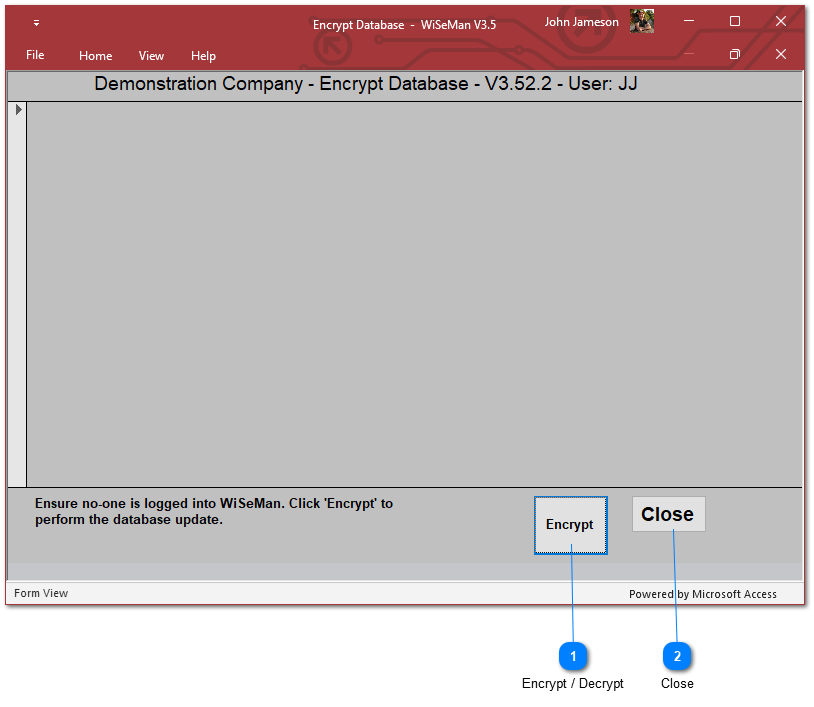
Task: Restore down the inner form window
Action: click(735, 54)
